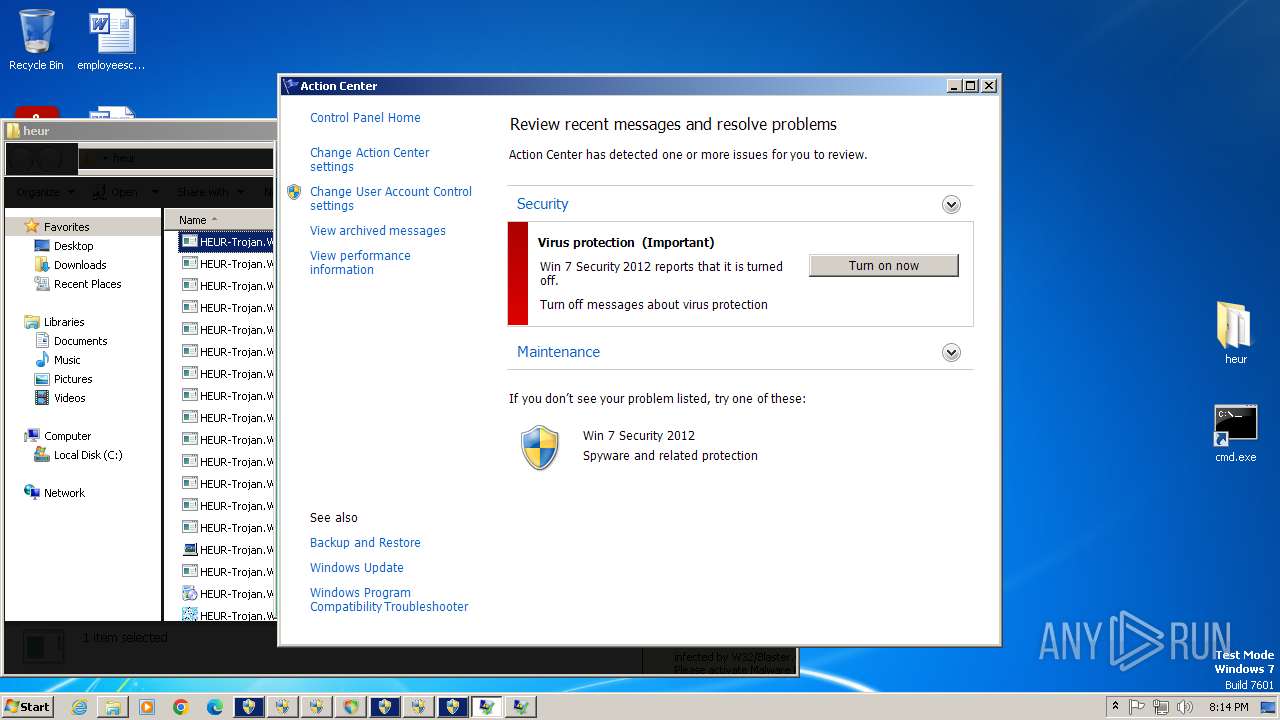This screenshot has width=1280, height=720.
Task: Go to Control Panel Home
Action: [365, 117]
